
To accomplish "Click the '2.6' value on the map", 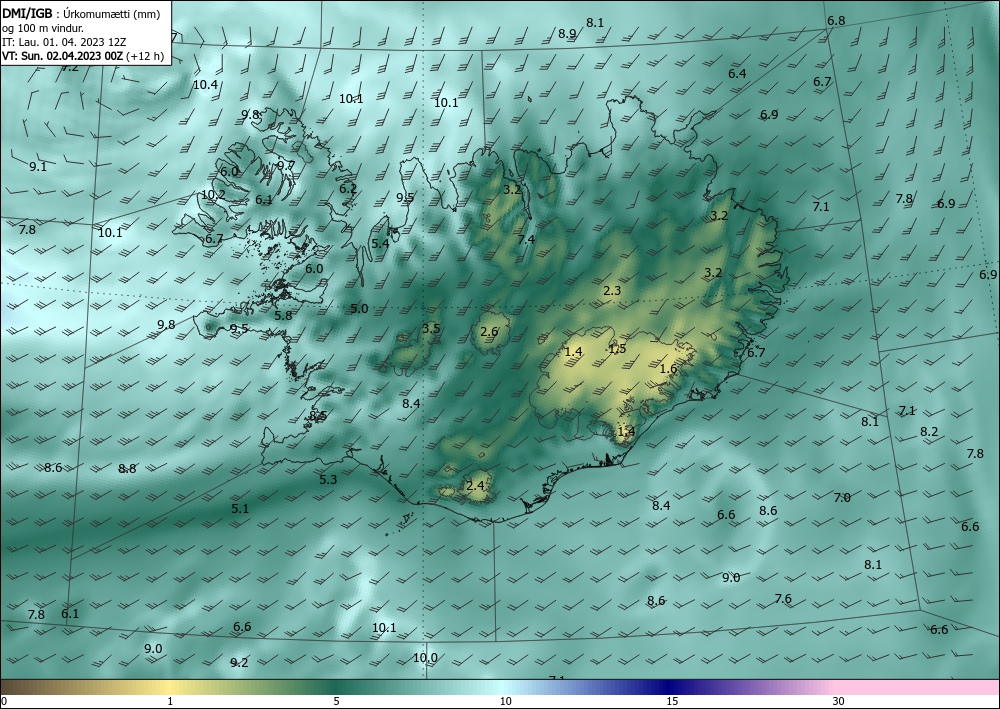I will coord(489,332).
